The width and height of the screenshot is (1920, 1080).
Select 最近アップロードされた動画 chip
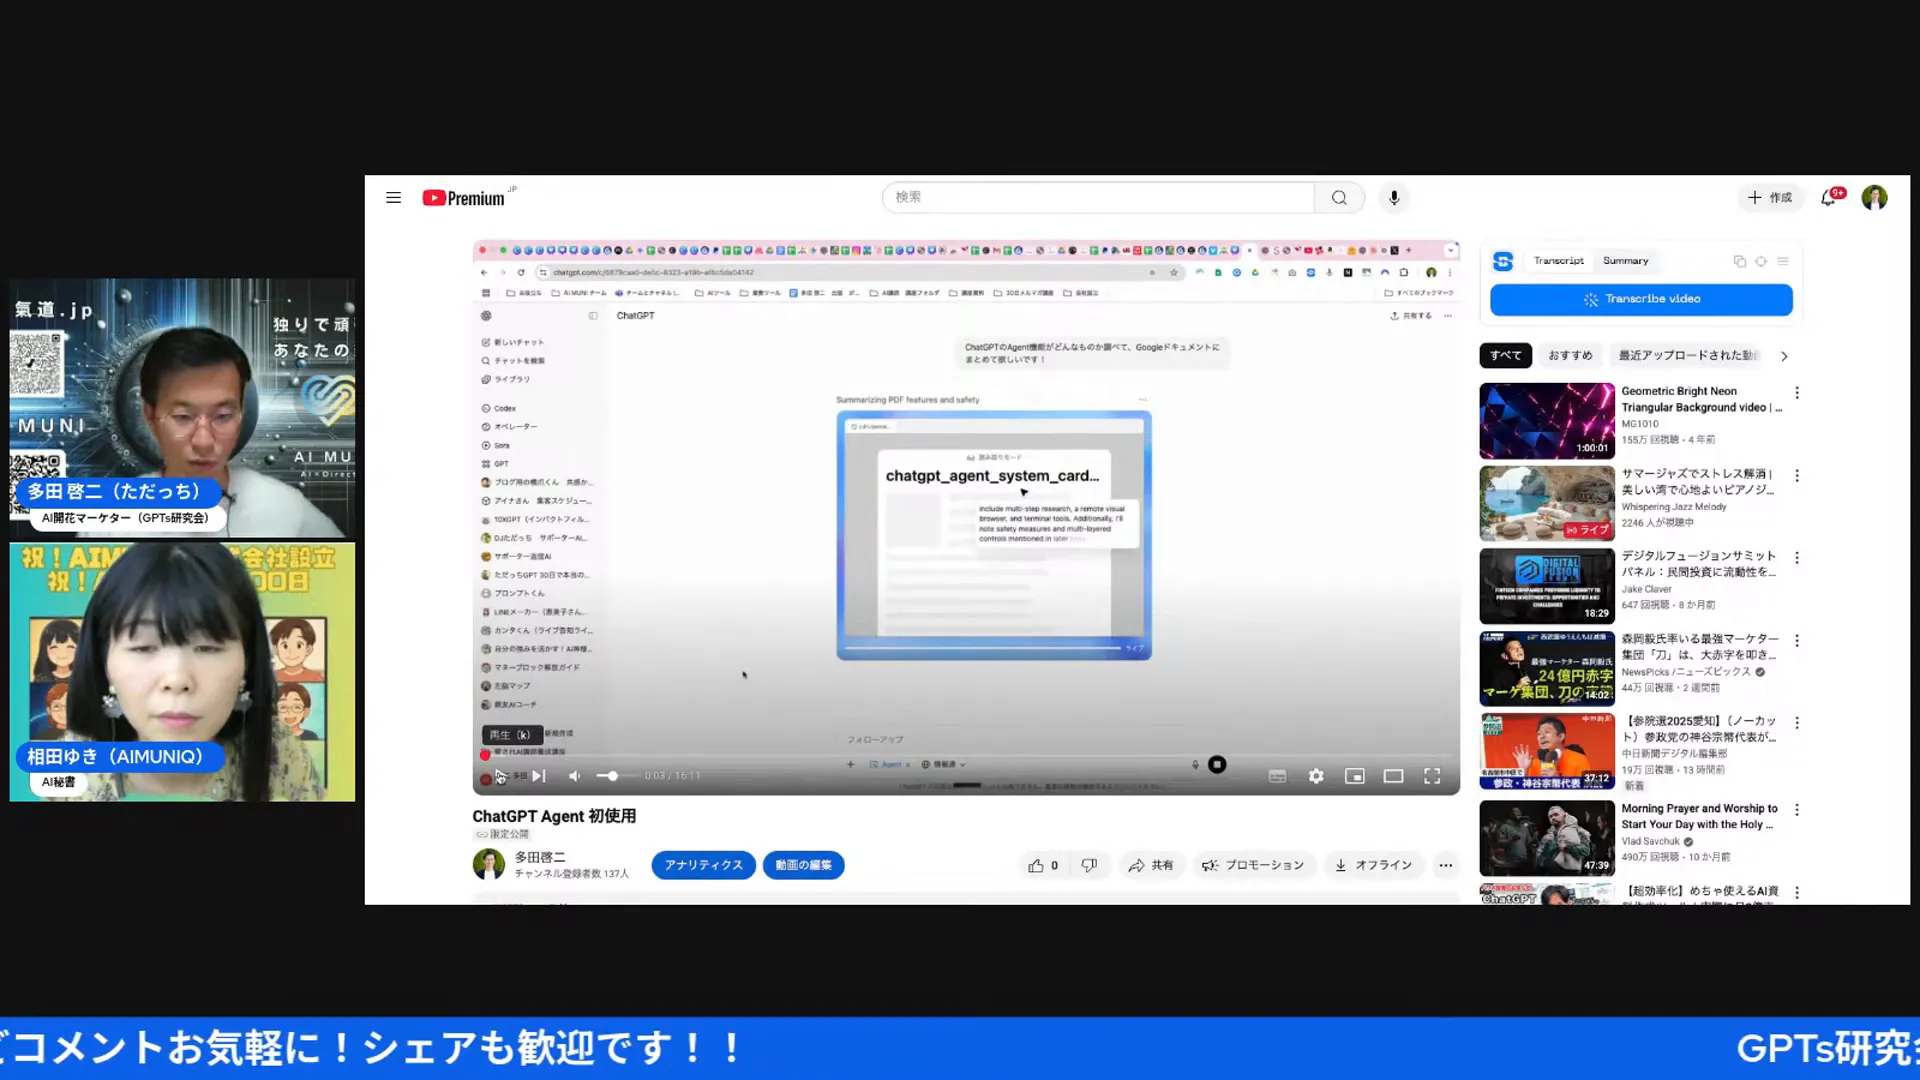pyautogui.click(x=1688, y=356)
